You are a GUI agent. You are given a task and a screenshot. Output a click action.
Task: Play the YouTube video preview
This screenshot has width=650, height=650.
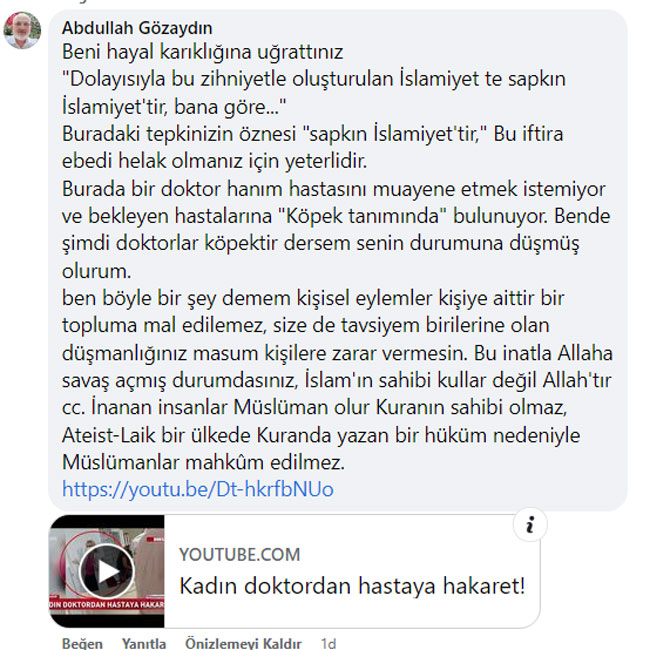coord(107,572)
